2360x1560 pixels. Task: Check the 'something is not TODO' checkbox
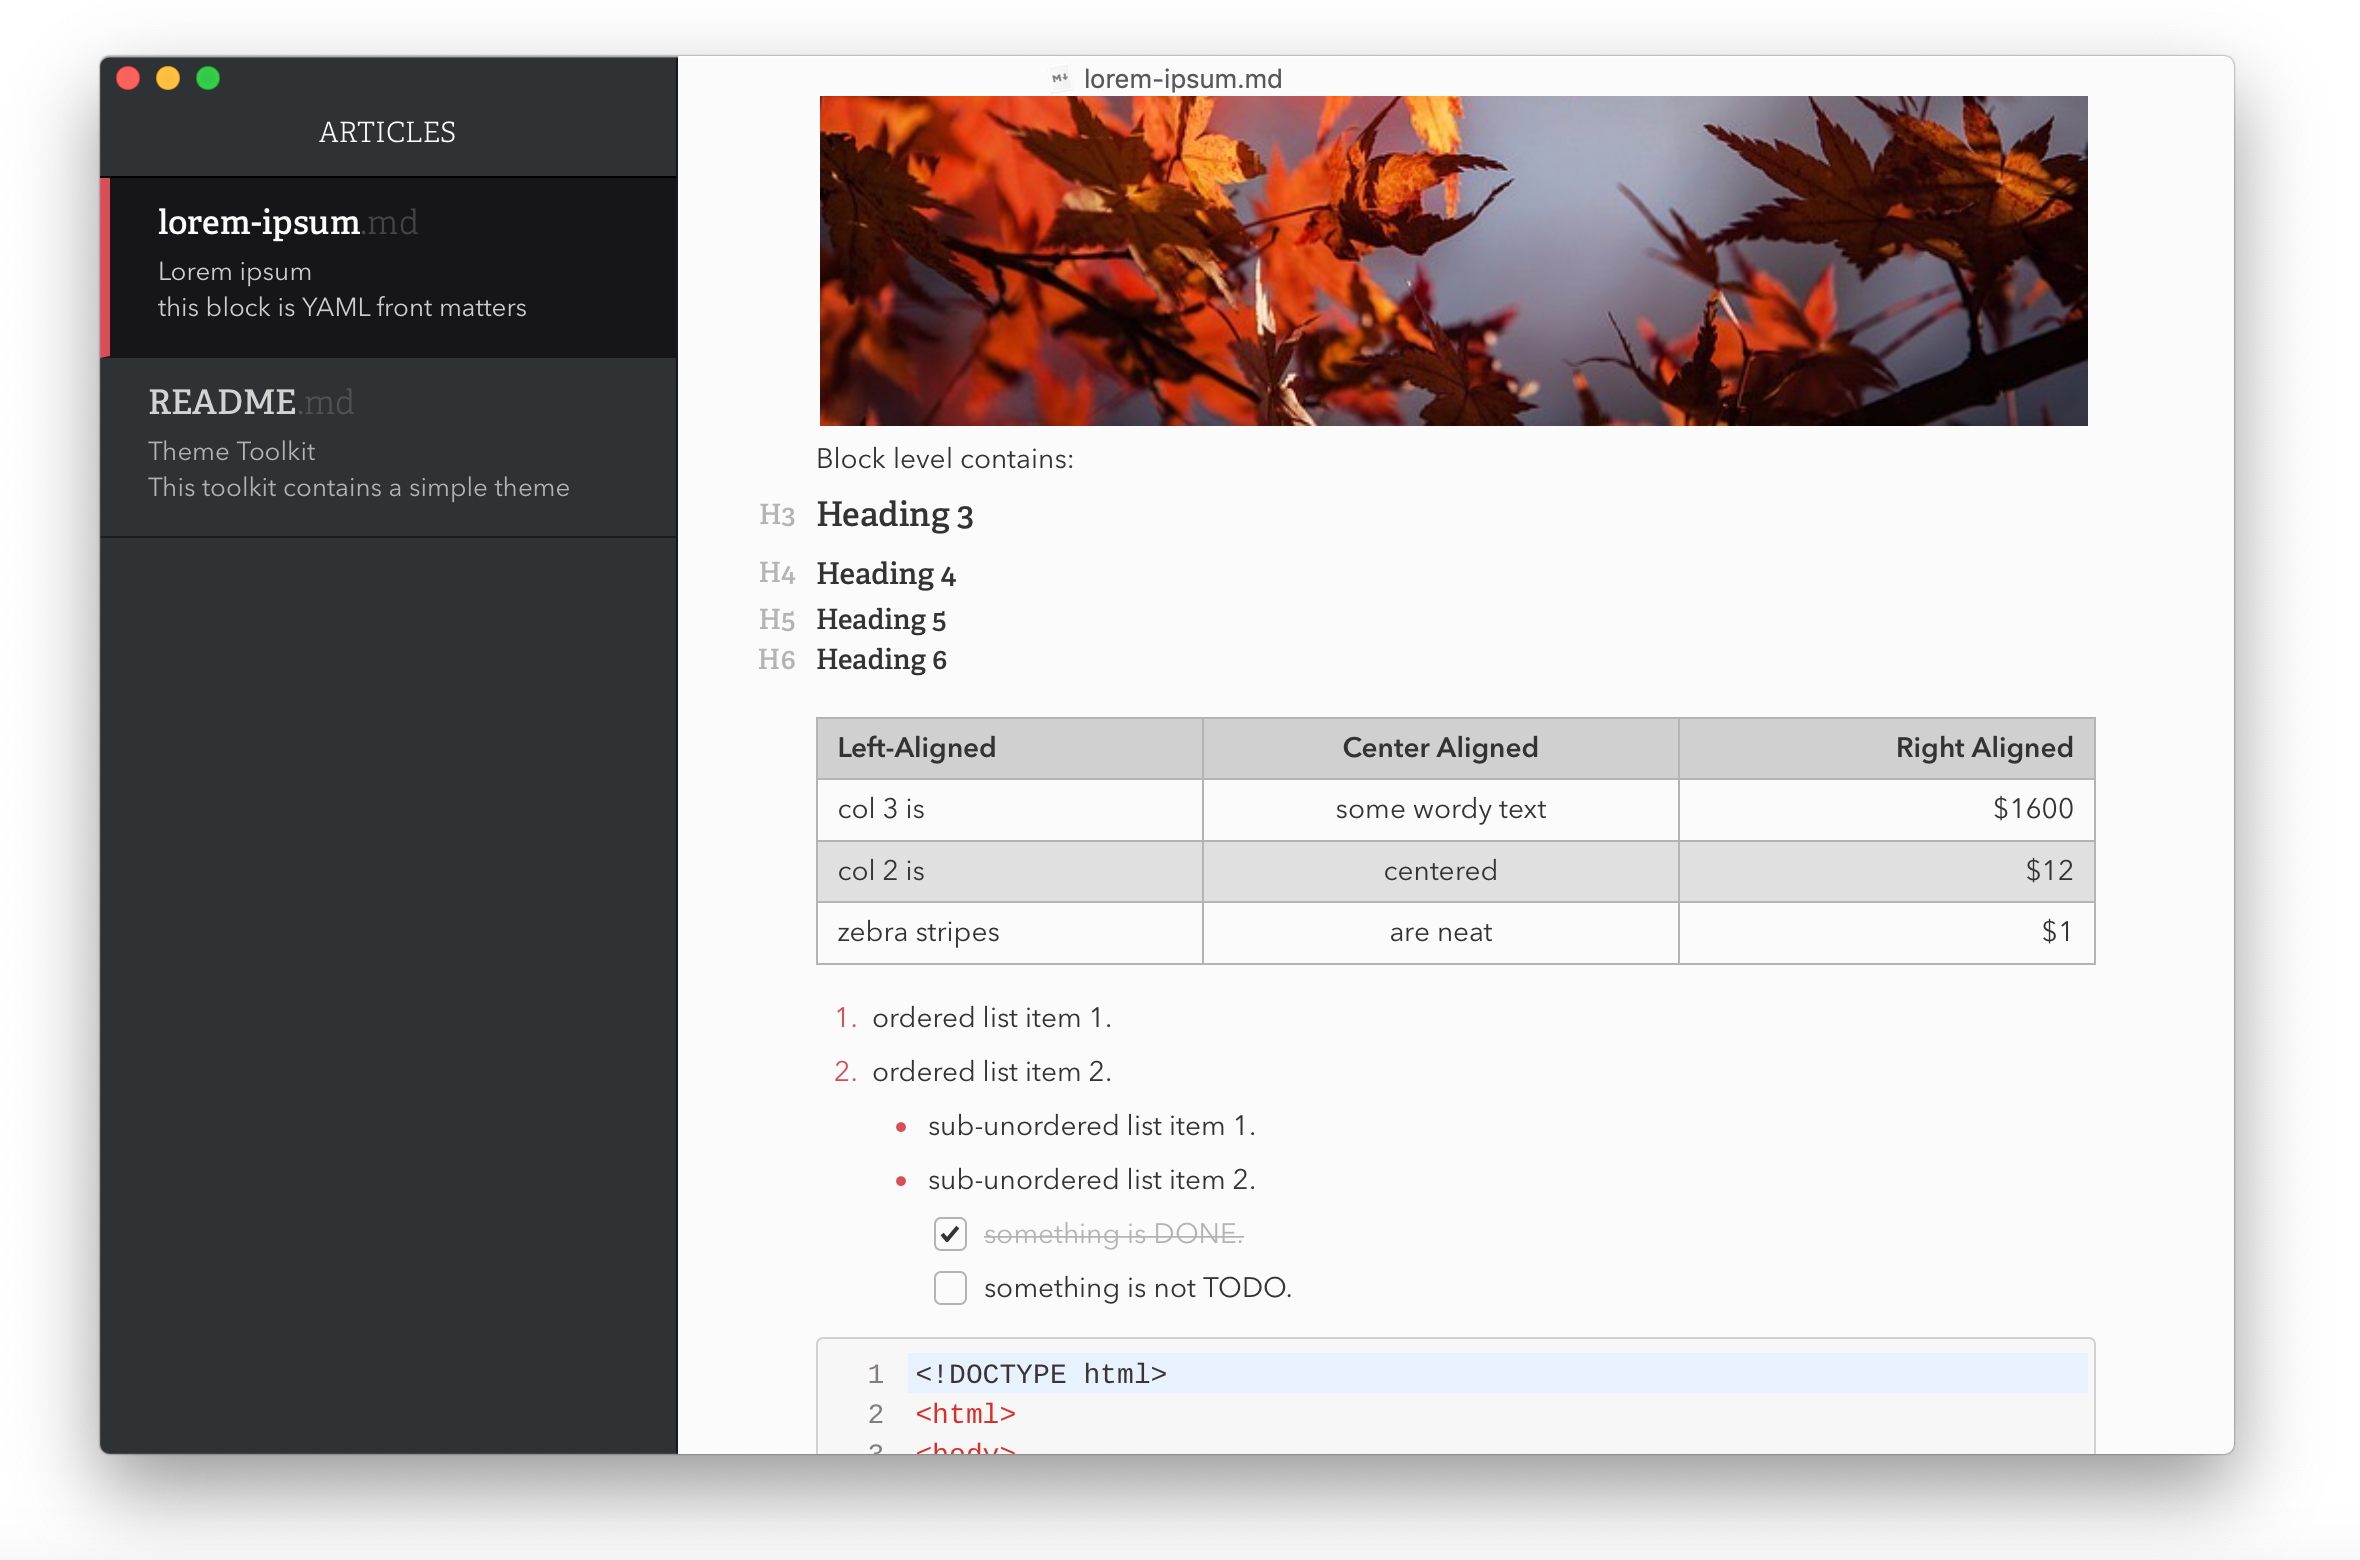click(950, 1288)
